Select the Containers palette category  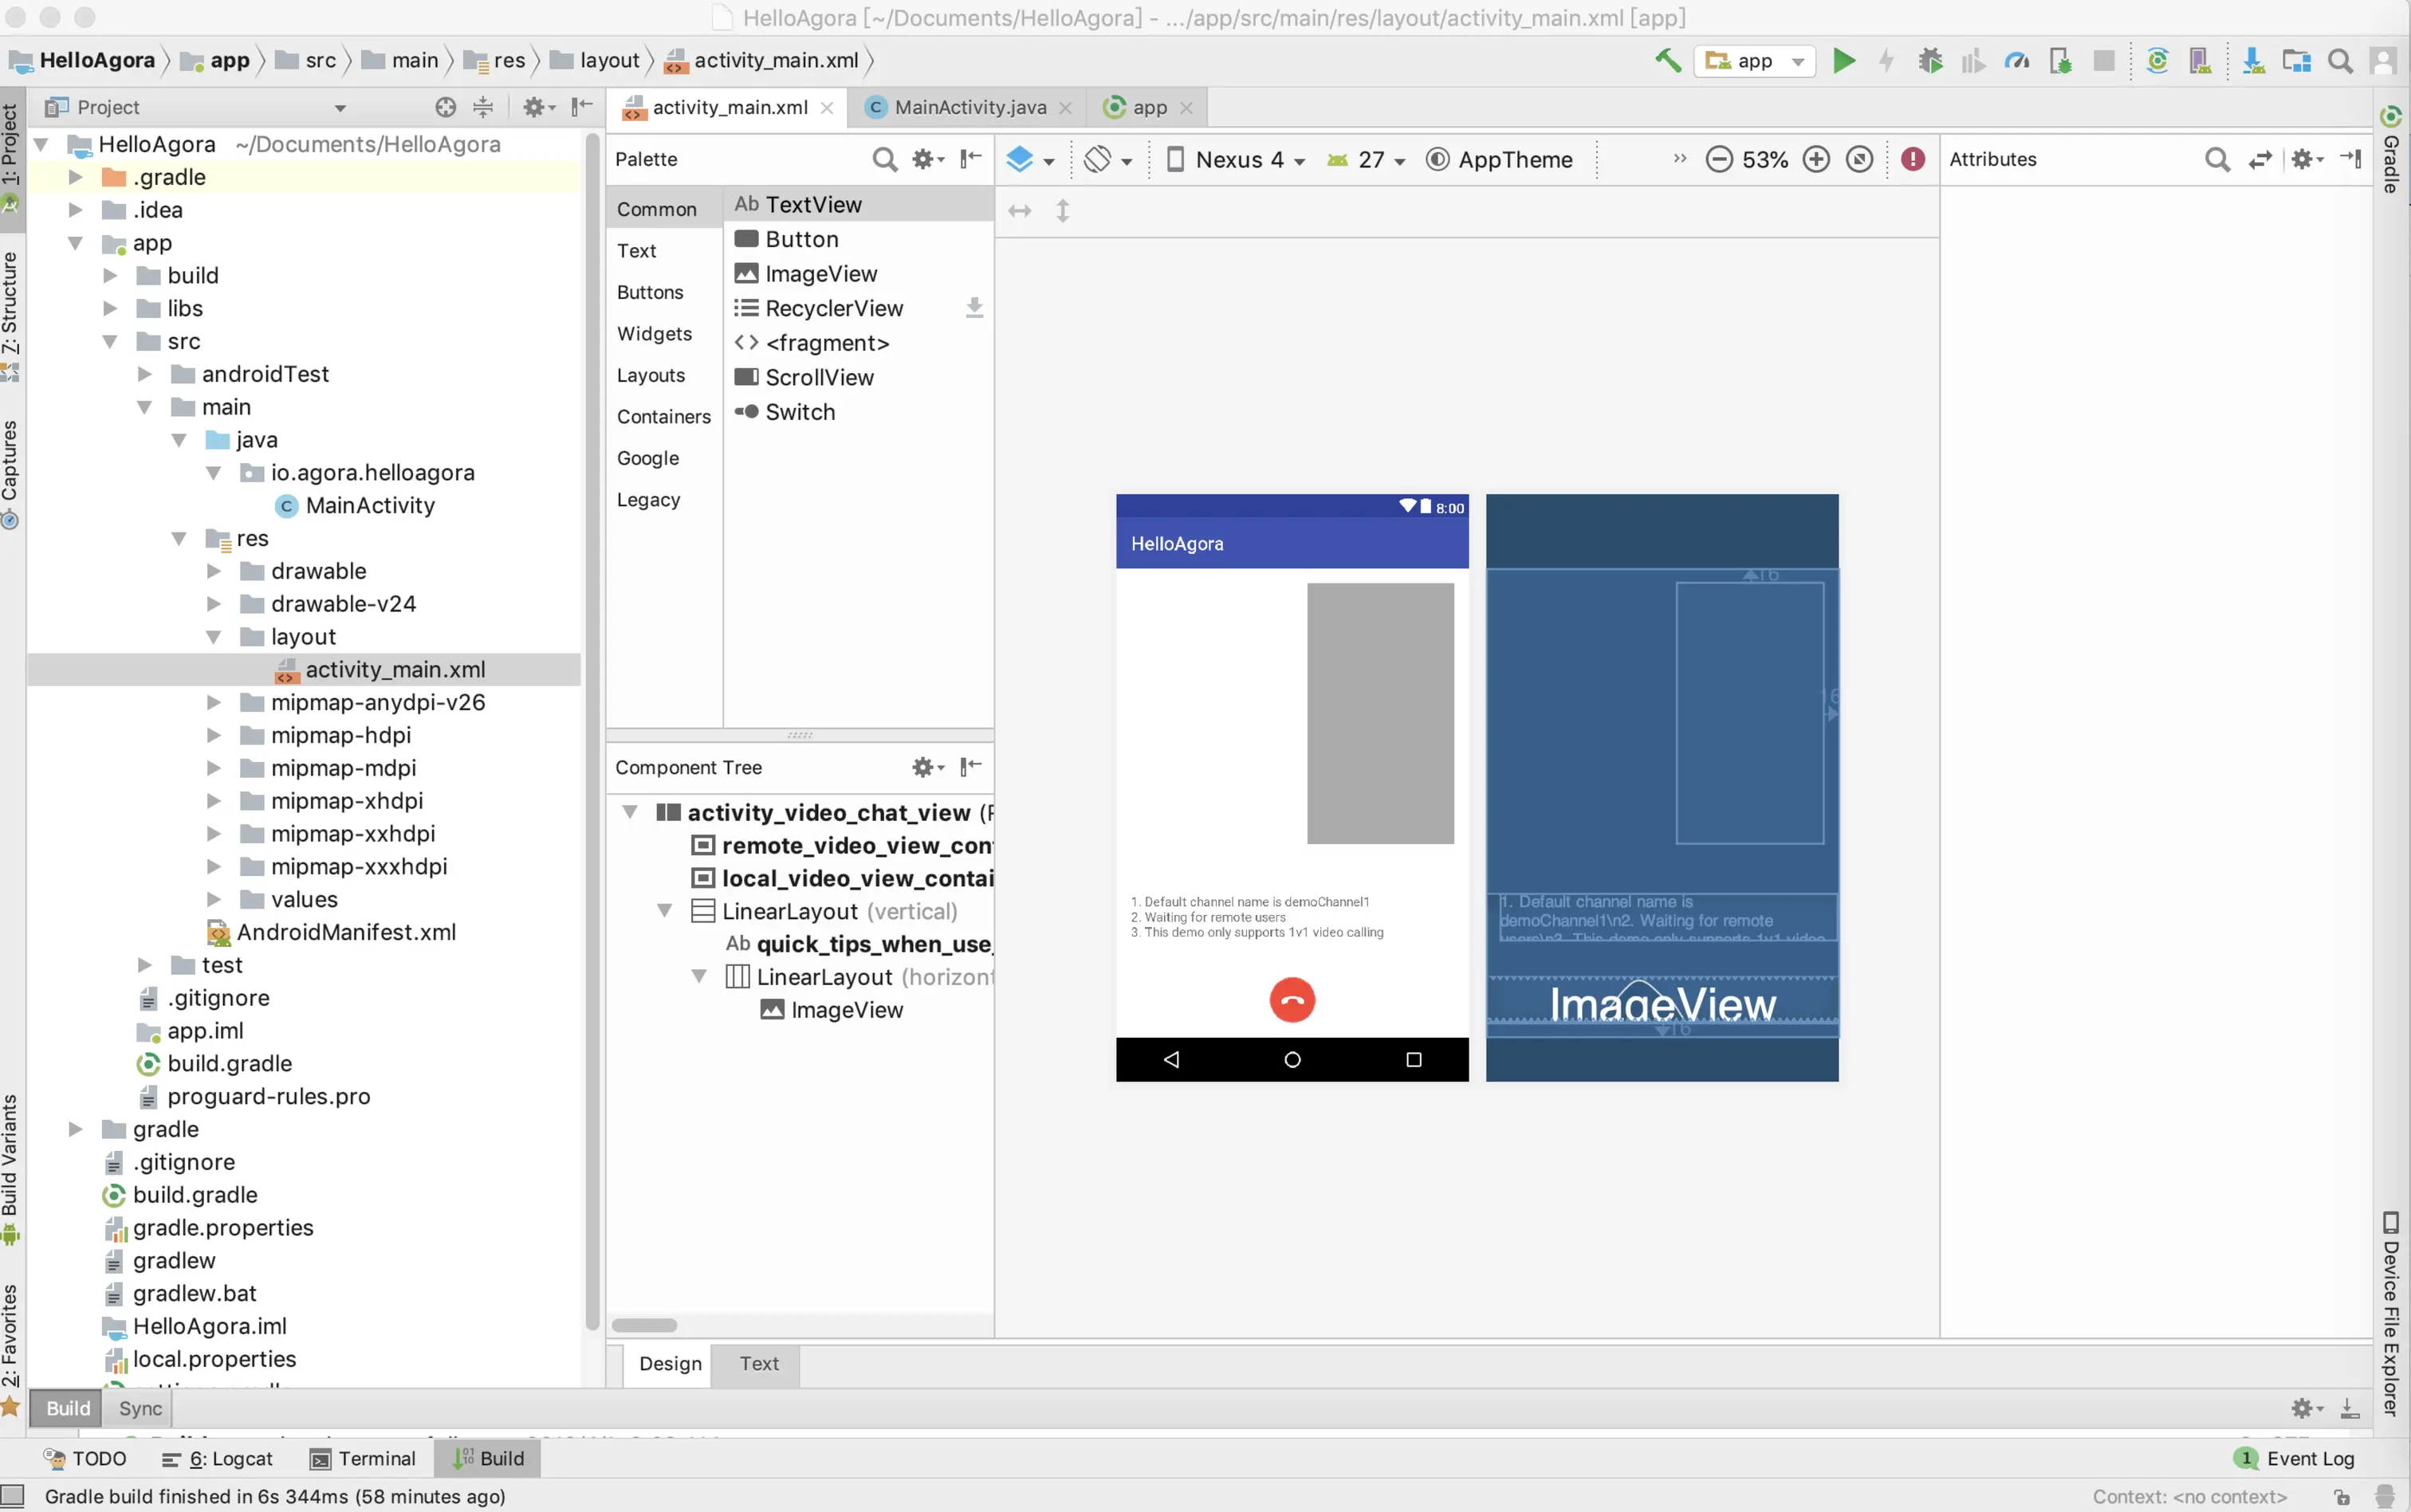[x=663, y=417]
